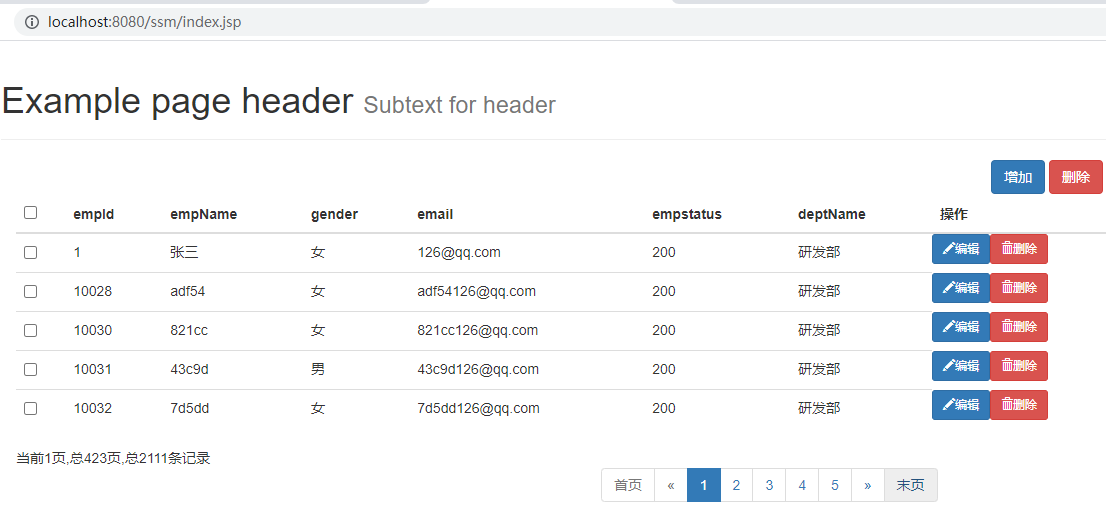Click the empstatus column header
The width and height of the screenshot is (1106, 507).
point(687,214)
